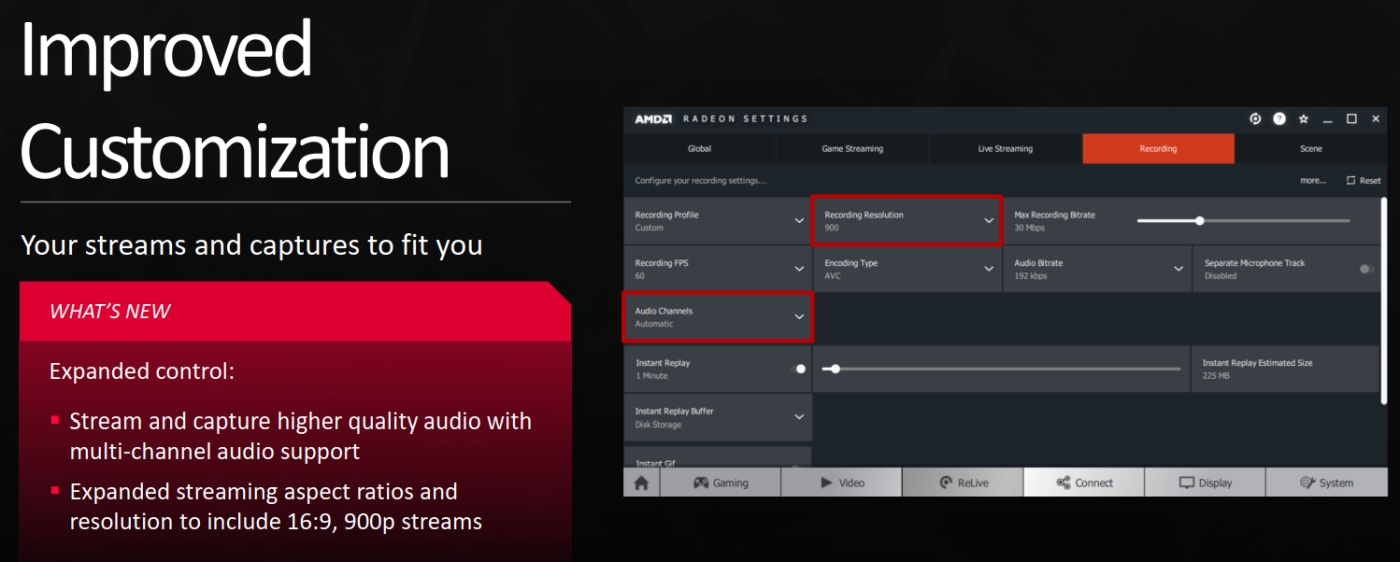Switch to the Game Streaming tab
Viewport: 1400px width, 562px height.
pyautogui.click(x=852, y=149)
